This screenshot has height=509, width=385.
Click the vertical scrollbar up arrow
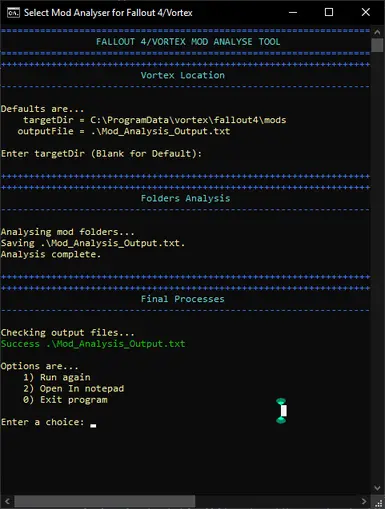[x=377, y=32]
